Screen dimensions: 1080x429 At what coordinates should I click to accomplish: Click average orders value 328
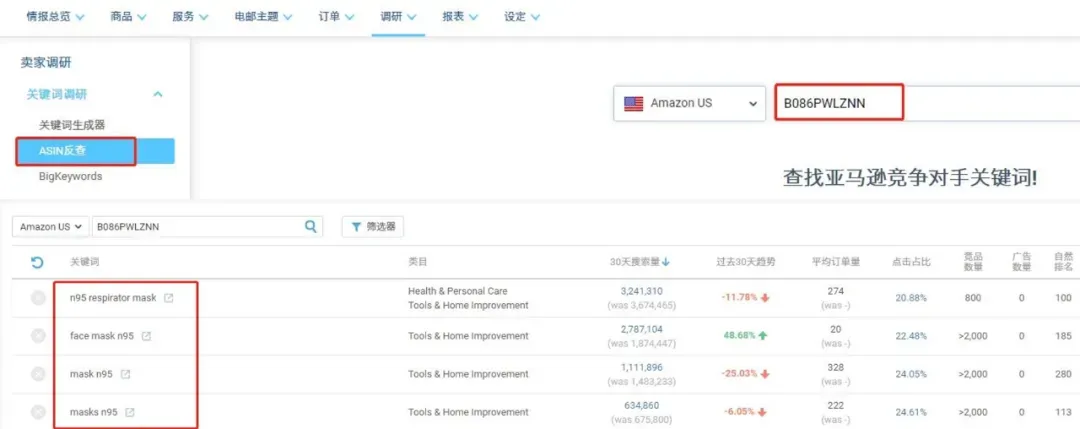click(835, 367)
